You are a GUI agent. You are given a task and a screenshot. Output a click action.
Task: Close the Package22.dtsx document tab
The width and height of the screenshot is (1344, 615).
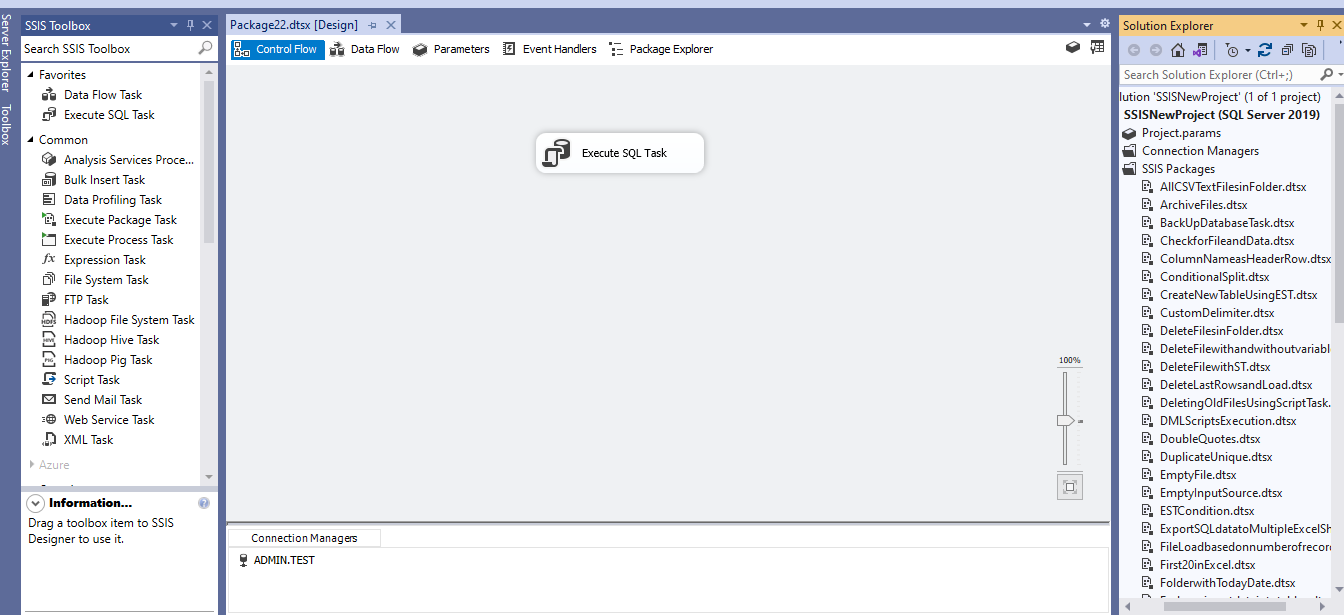click(390, 25)
